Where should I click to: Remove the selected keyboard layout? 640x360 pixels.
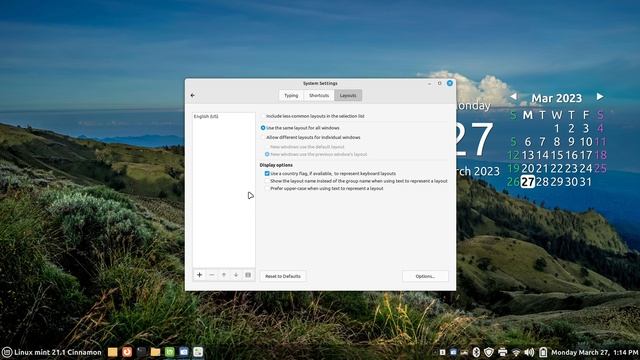click(211, 275)
